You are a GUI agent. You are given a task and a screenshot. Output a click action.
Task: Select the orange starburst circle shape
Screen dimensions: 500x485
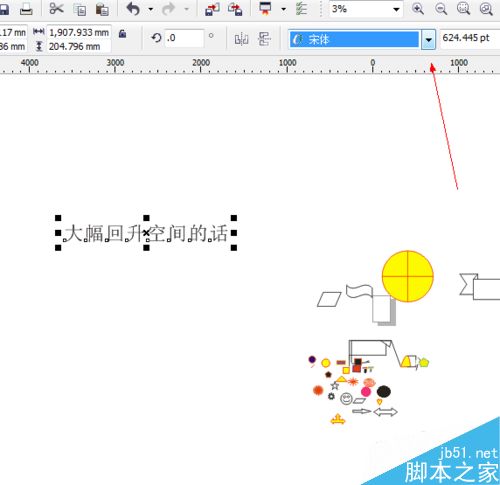pos(318,390)
